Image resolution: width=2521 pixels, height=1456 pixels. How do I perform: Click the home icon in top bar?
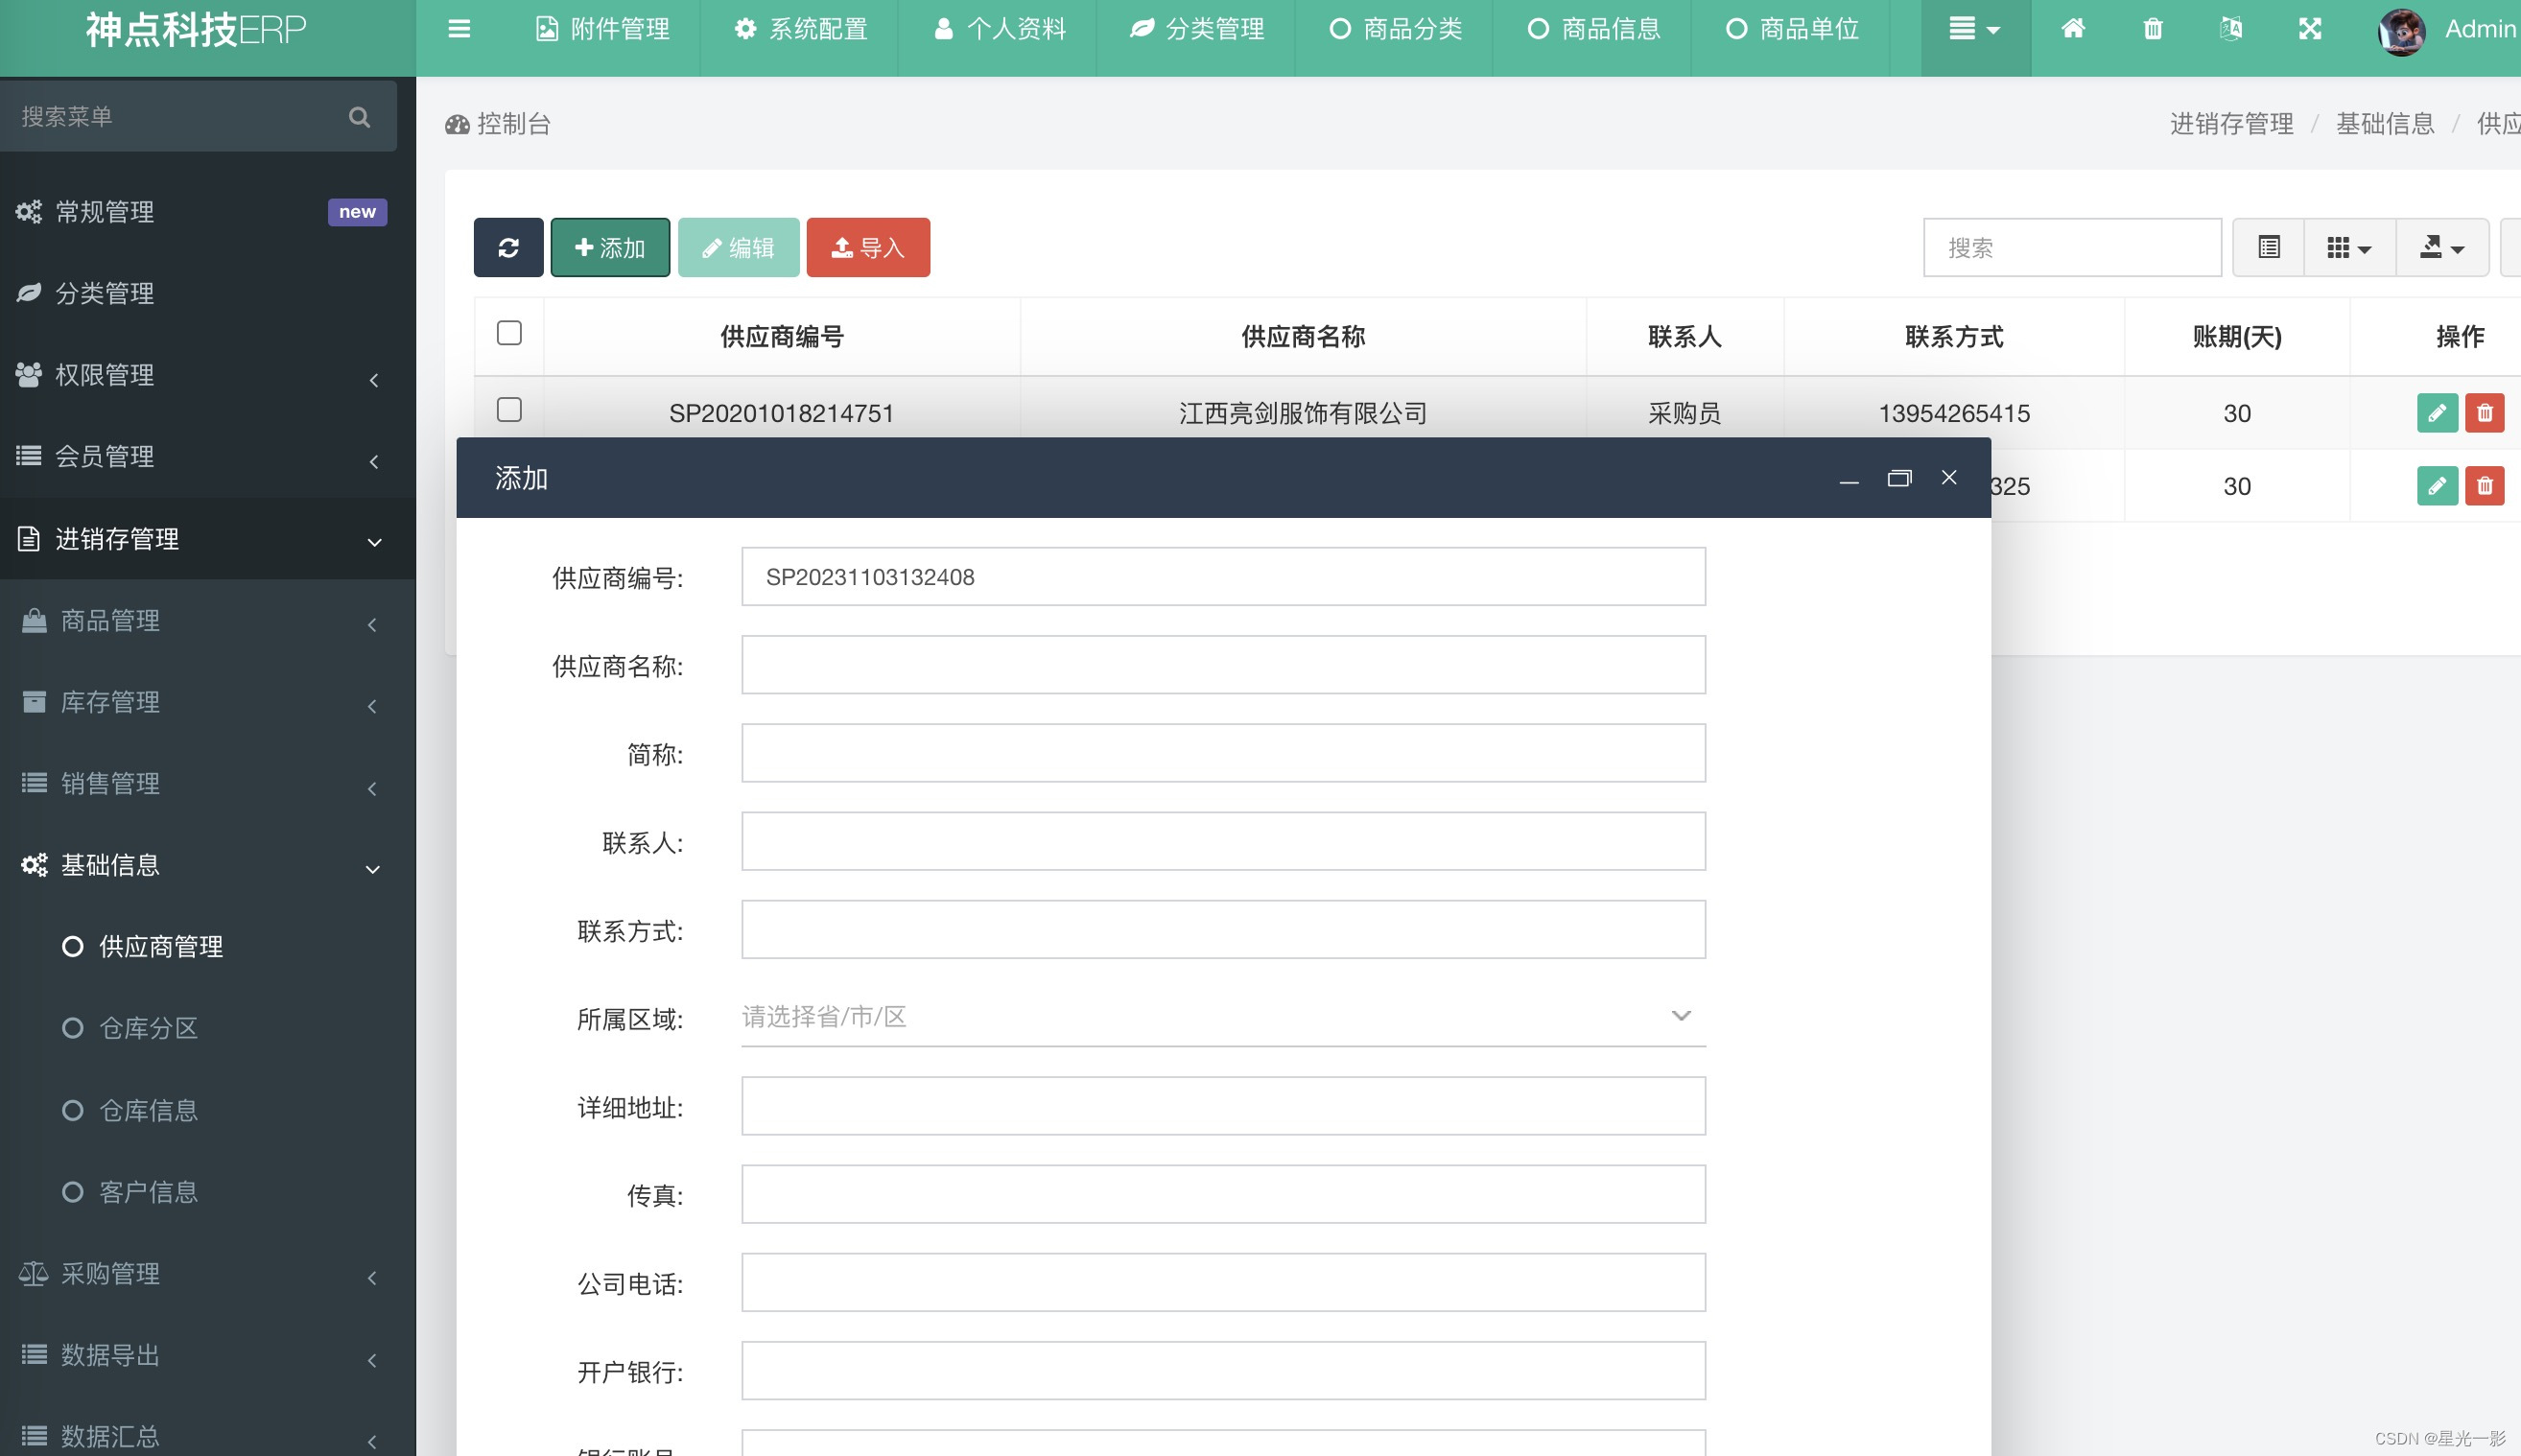(x=2073, y=29)
